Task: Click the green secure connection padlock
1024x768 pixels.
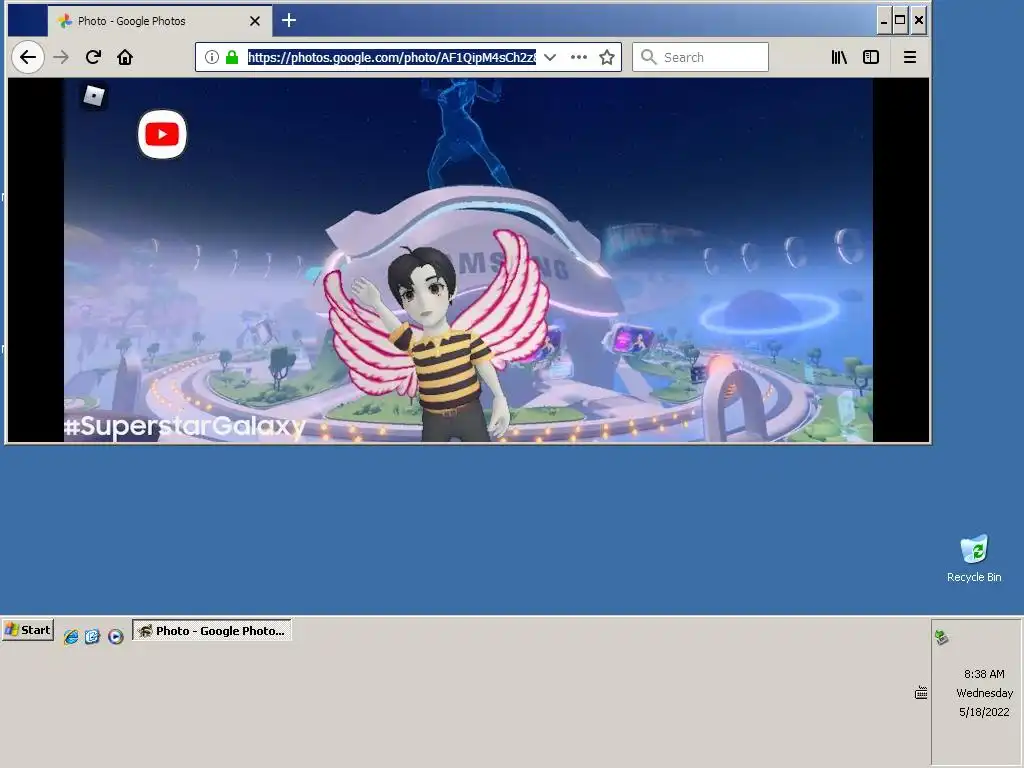Action: 232,57
